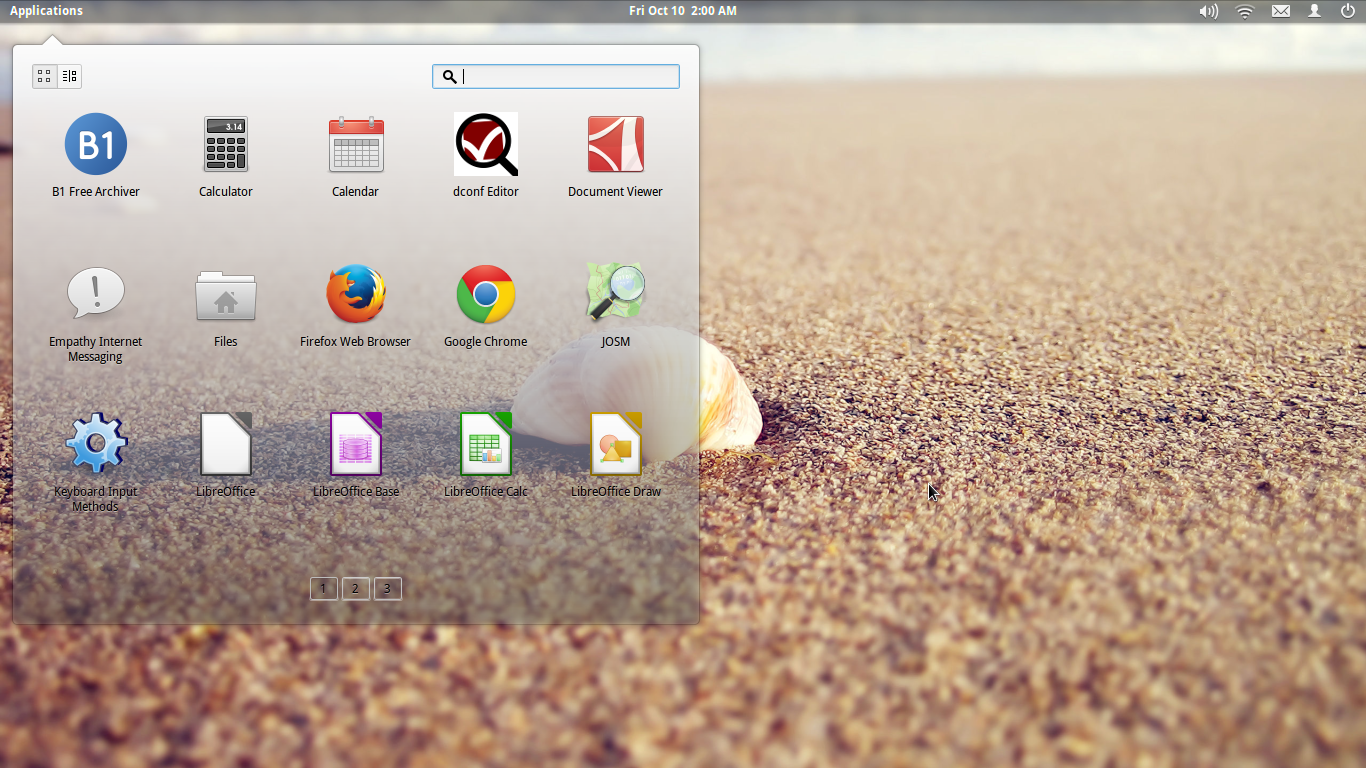Open the Wi-Fi network indicator

click(x=1245, y=11)
